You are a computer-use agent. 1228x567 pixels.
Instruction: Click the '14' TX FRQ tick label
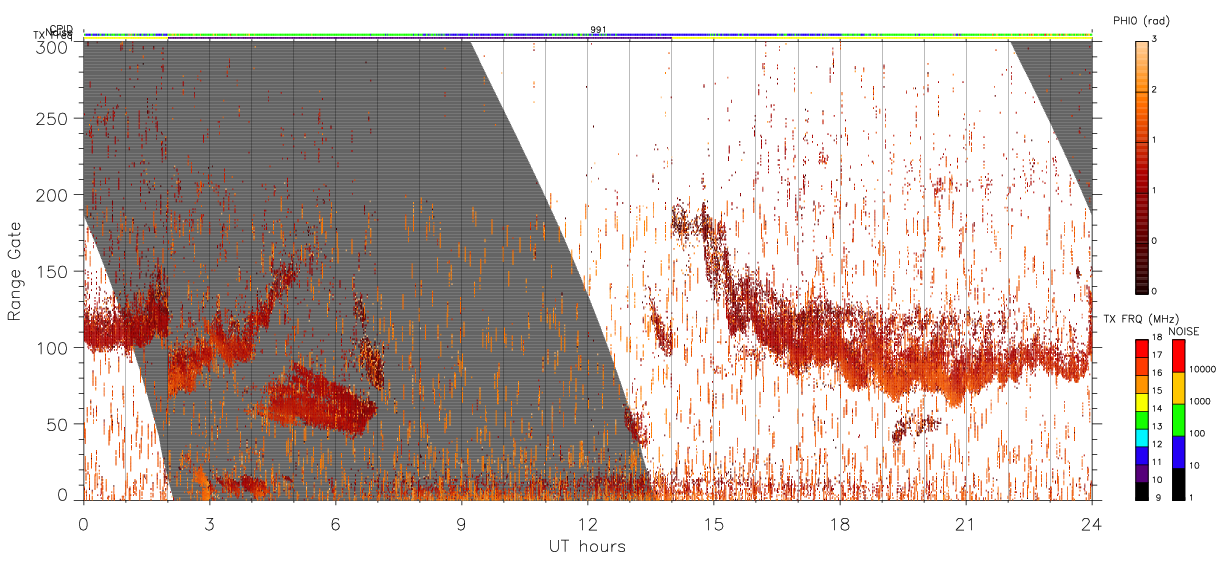[x=1159, y=408]
